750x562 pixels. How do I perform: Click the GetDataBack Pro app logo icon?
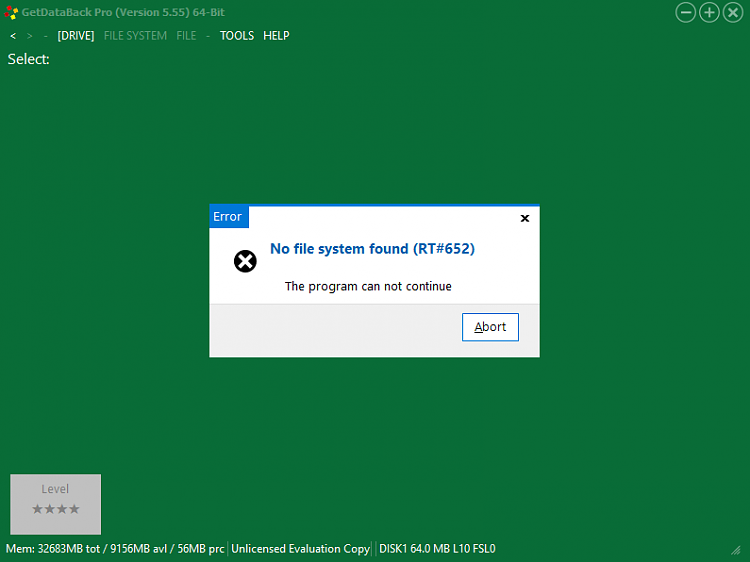[11, 12]
